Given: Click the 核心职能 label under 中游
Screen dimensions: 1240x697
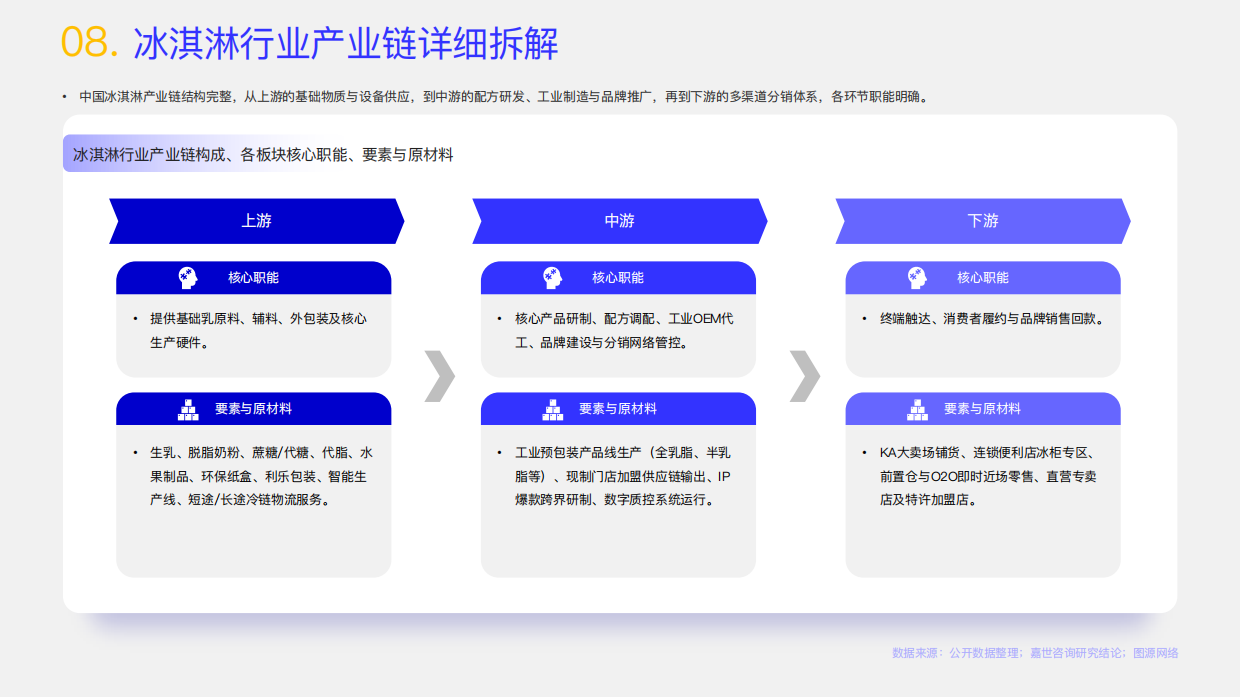Looking at the screenshot, I should [x=618, y=278].
